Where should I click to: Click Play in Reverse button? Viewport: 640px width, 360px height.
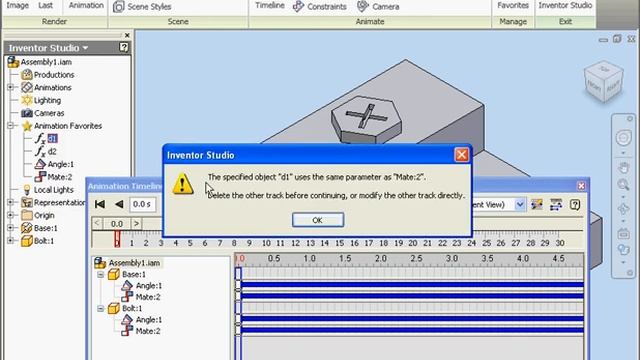tap(119, 204)
